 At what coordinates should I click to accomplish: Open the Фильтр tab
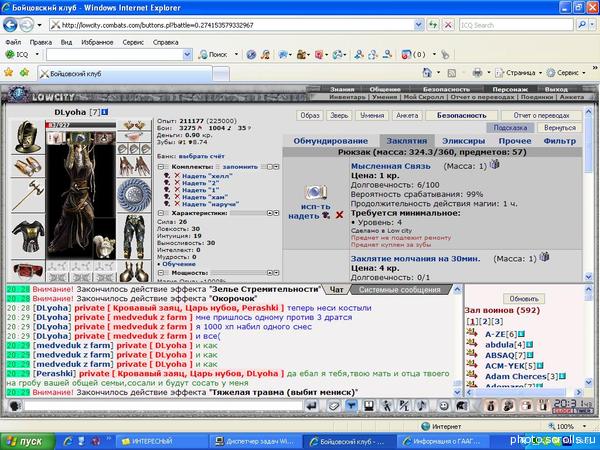(559, 141)
